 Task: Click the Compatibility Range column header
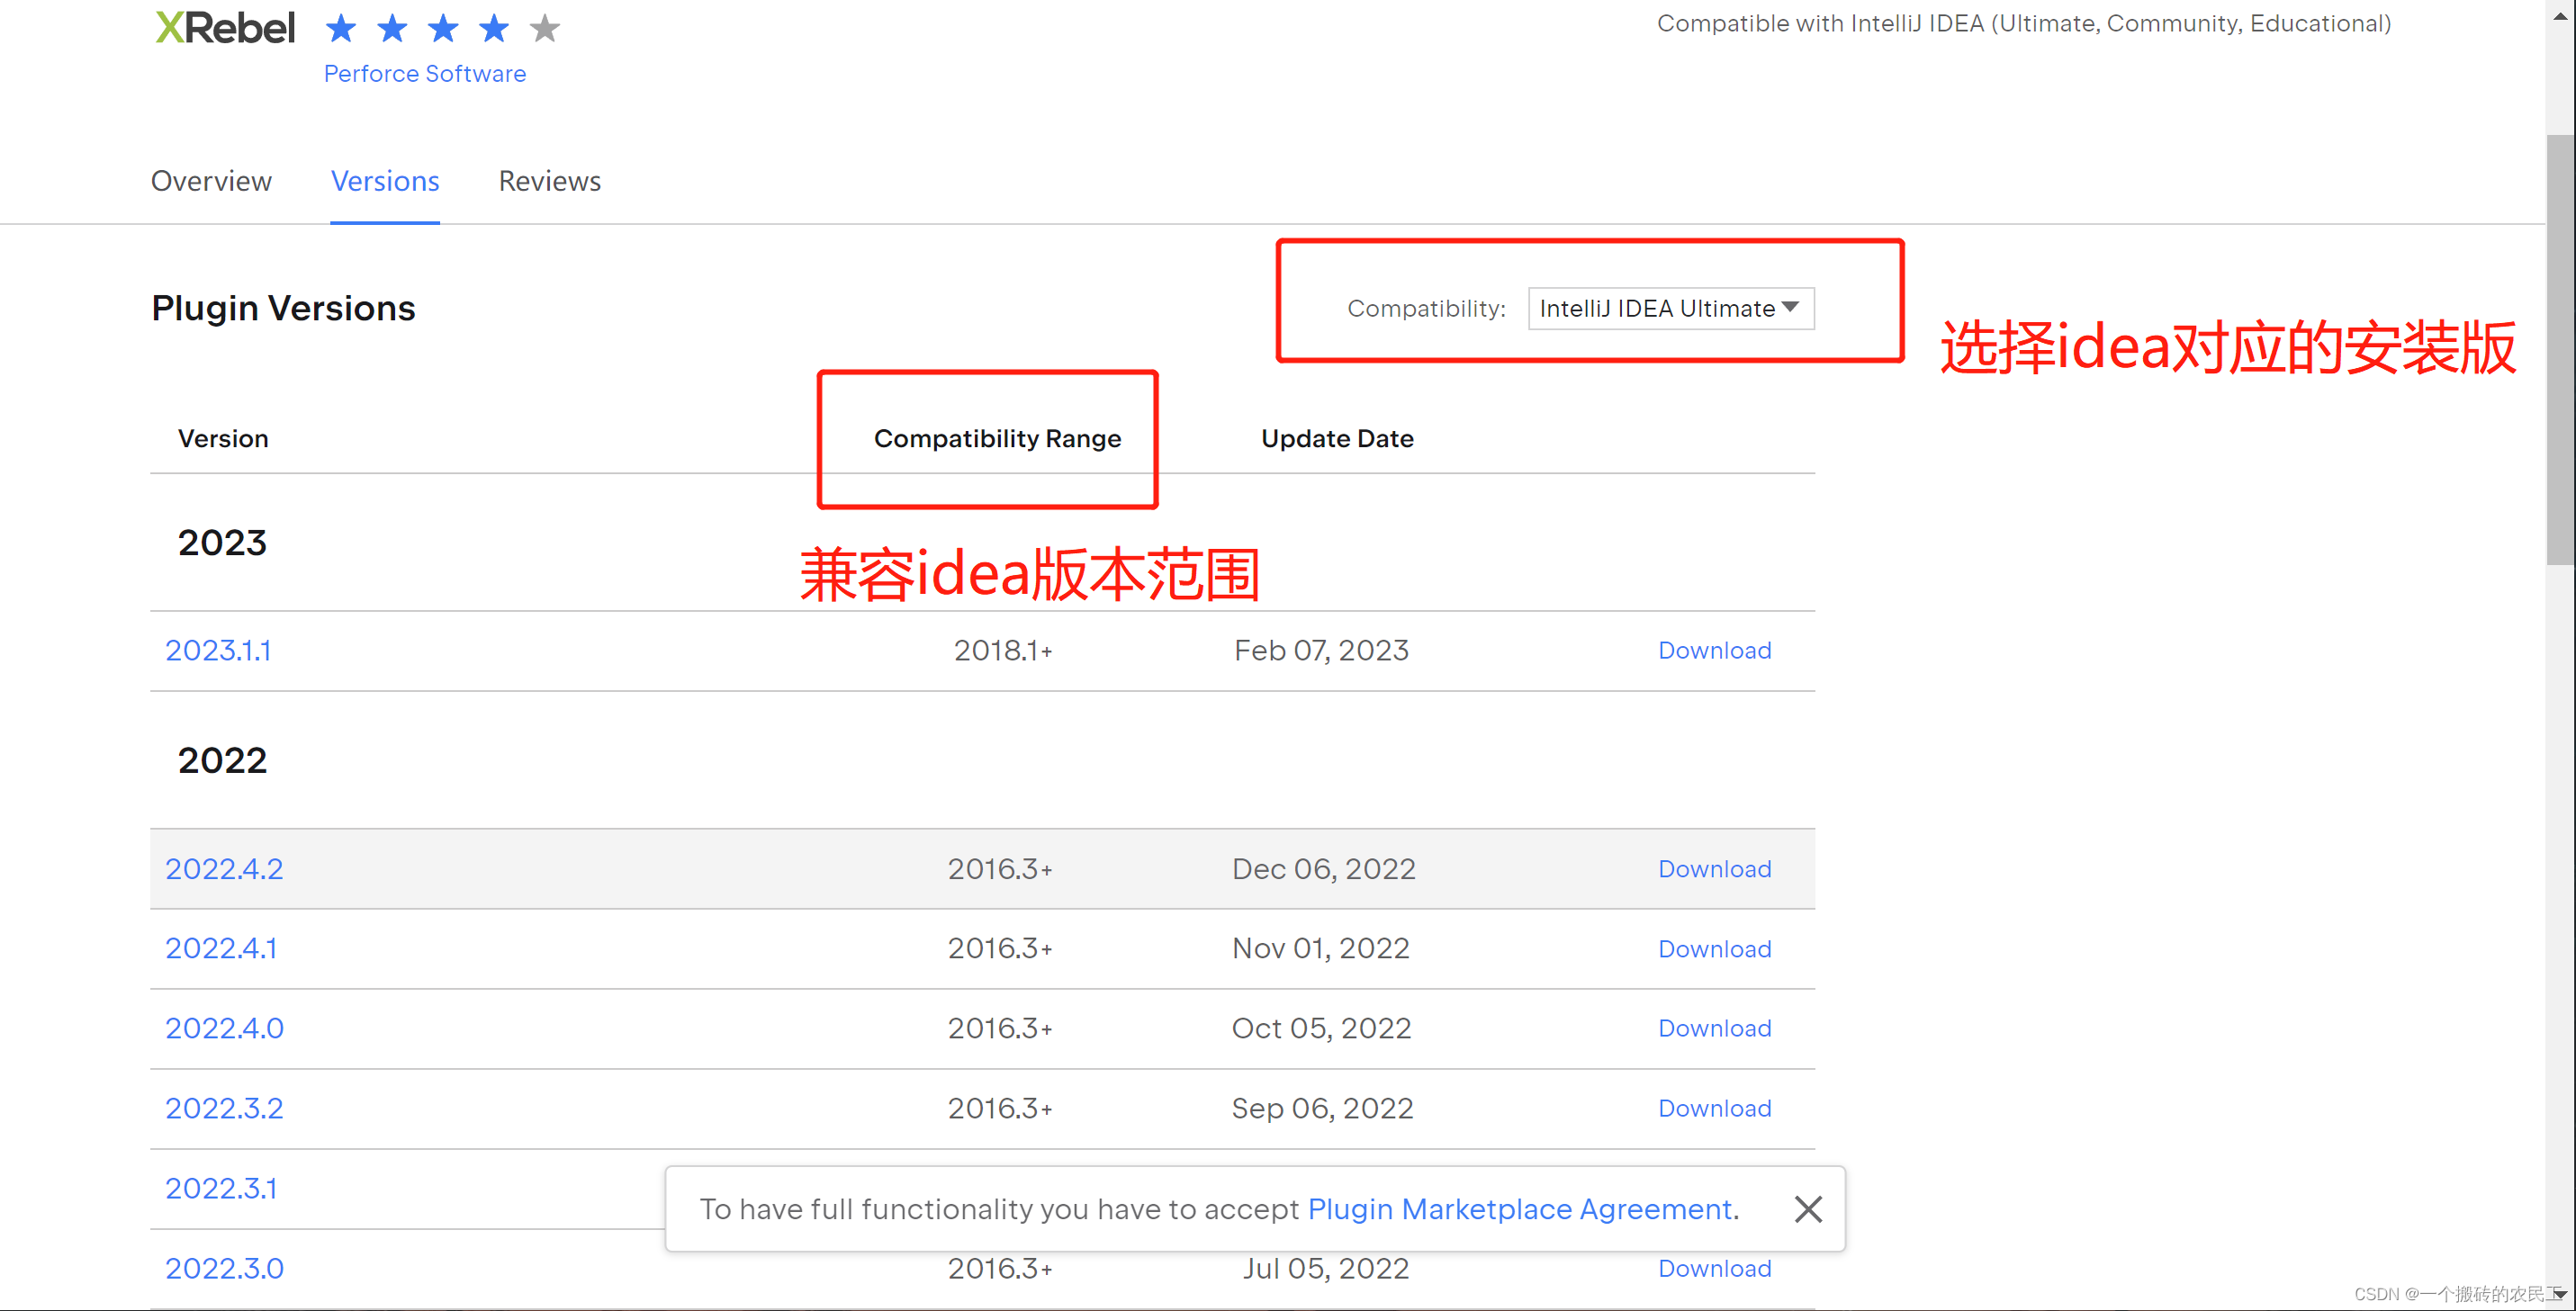997,438
